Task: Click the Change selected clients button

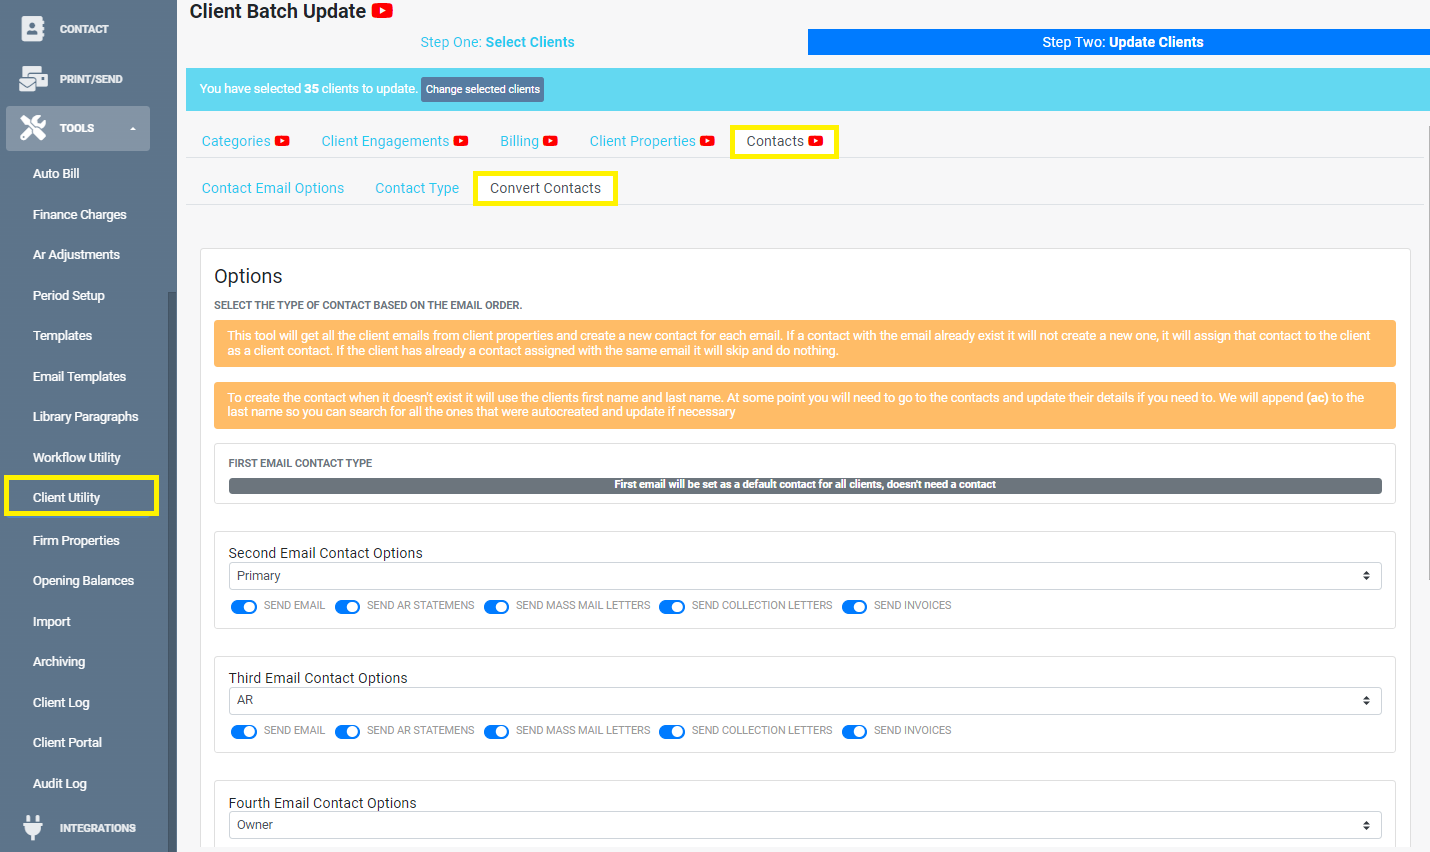Action: (483, 89)
